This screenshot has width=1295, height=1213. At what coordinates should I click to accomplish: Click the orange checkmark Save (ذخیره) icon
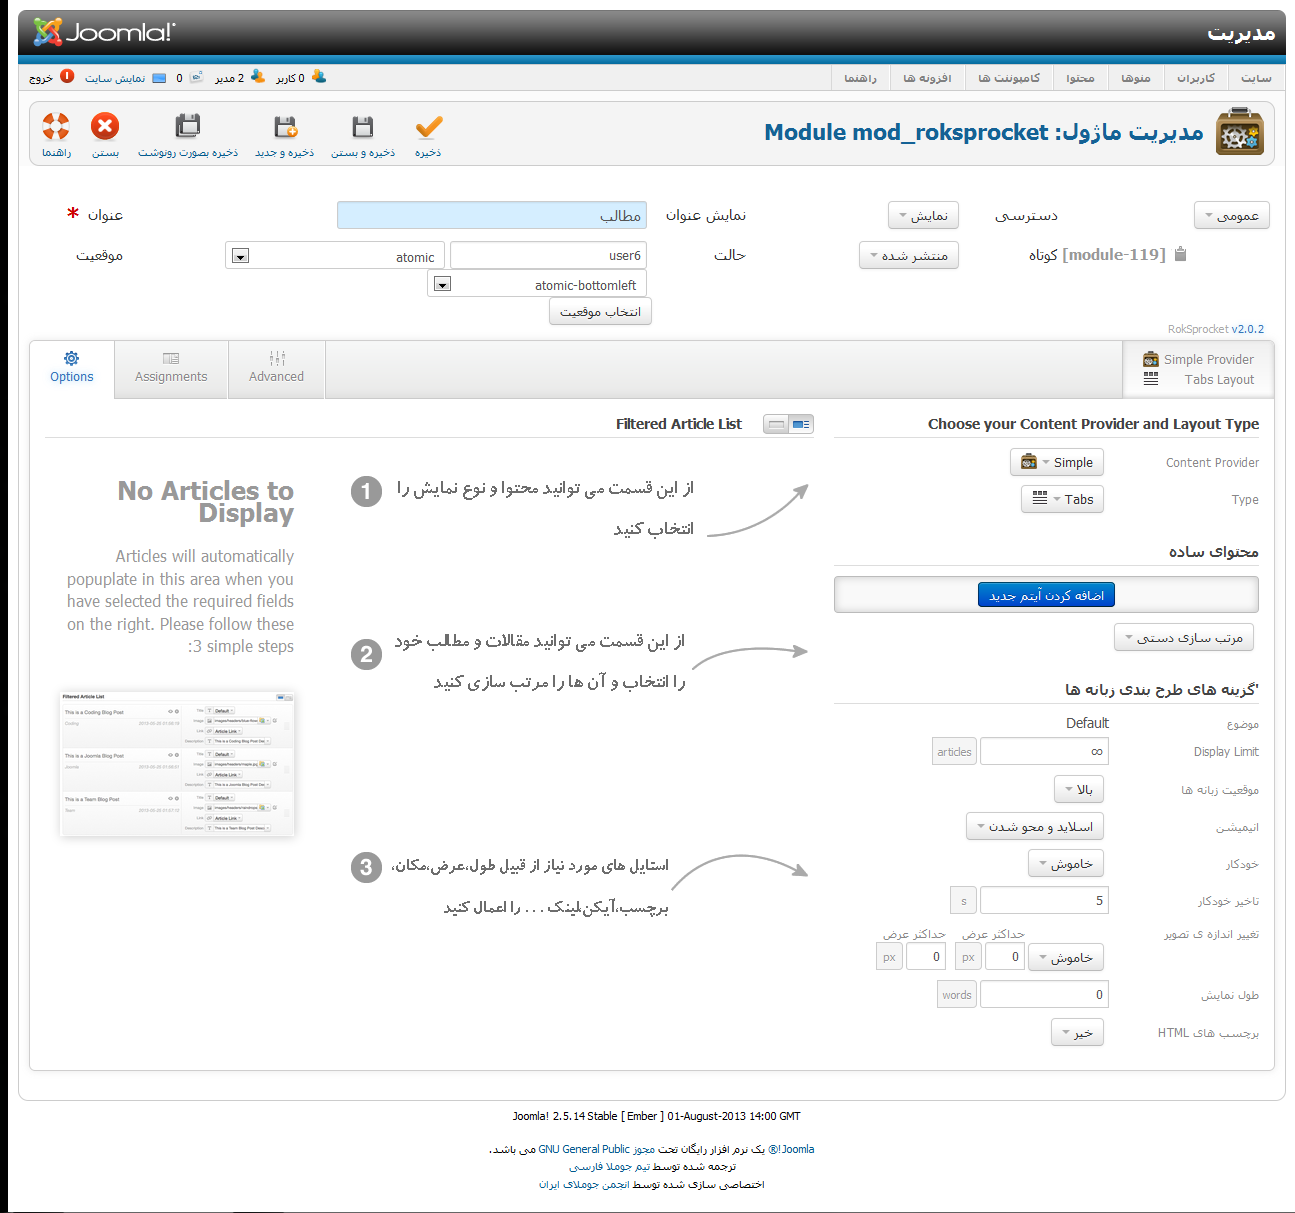click(x=428, y=128)
